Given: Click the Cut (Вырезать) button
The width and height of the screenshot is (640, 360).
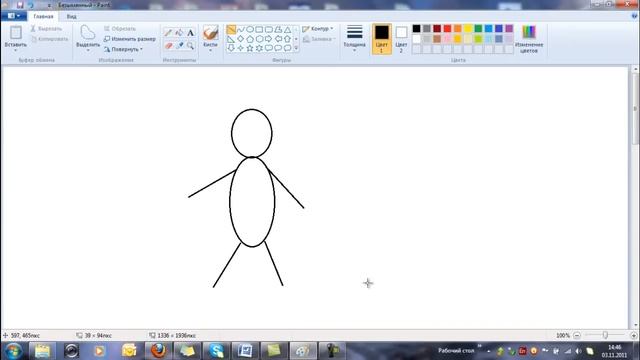Looking at the screenshot, I should 46,29.
